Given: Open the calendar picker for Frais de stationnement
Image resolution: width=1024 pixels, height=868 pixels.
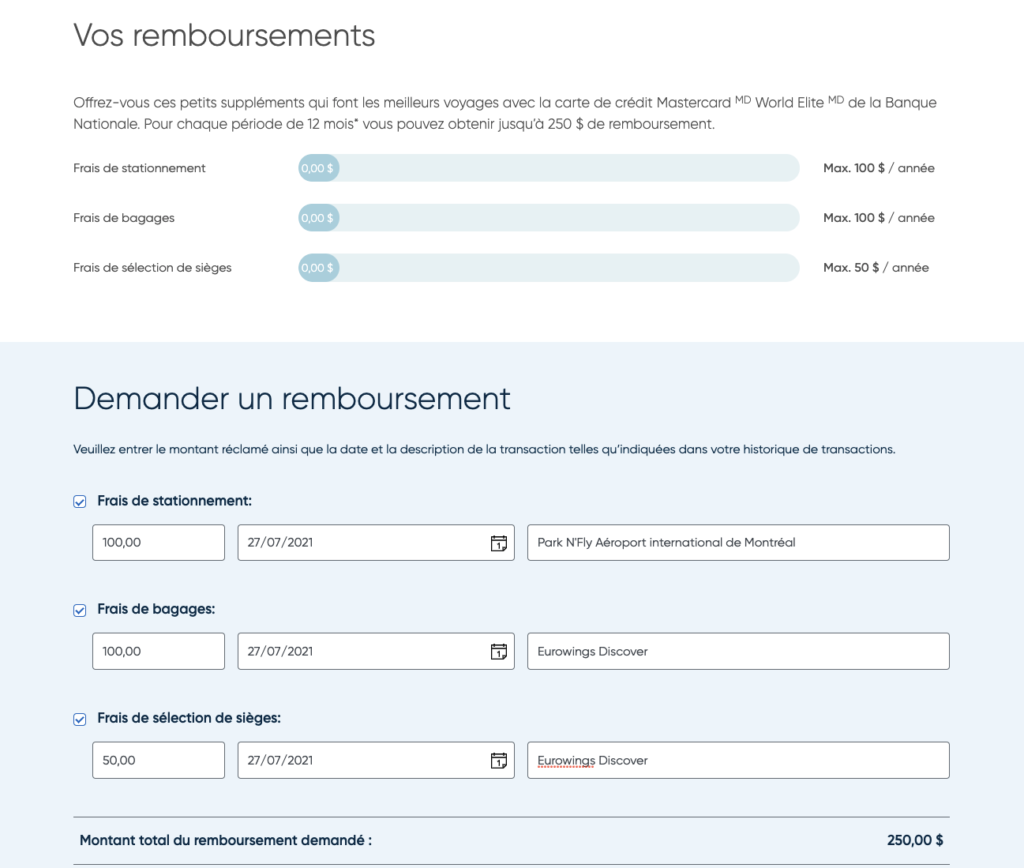Looking at the screenshot, I should [499, 542].
